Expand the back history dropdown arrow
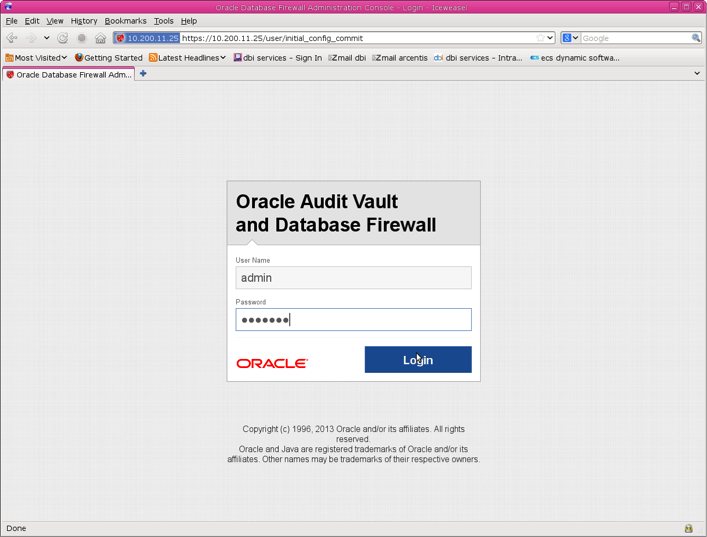Viewport: 707px width, 537px height. point(46,38)
